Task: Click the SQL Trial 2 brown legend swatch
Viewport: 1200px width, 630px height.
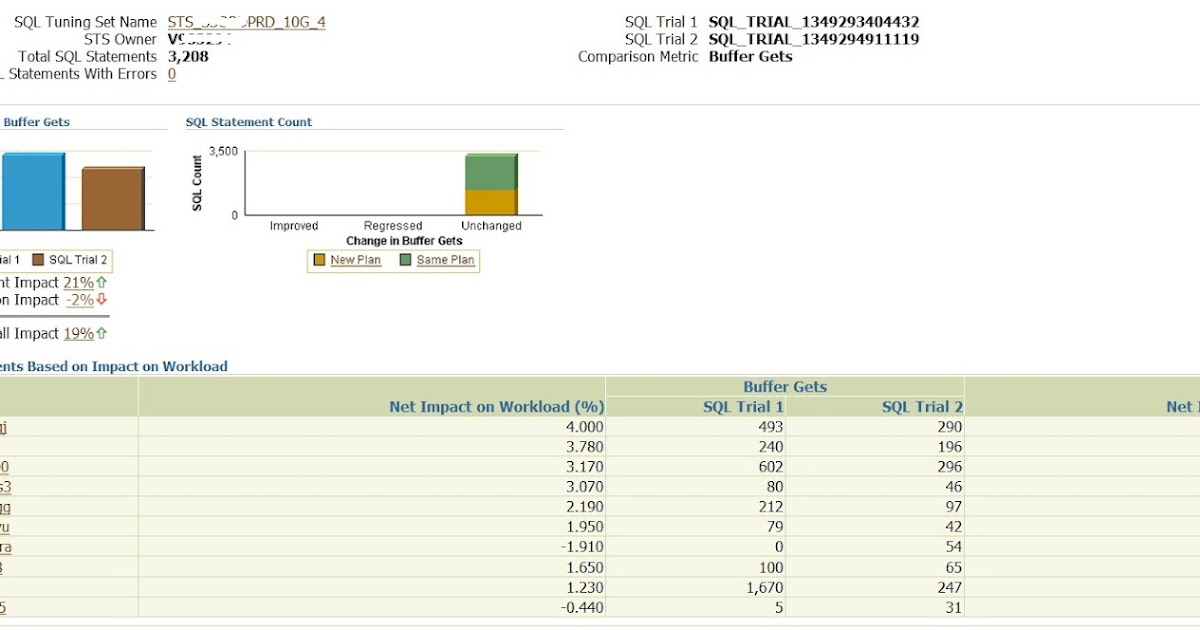Action: click(x=38, y=260)
